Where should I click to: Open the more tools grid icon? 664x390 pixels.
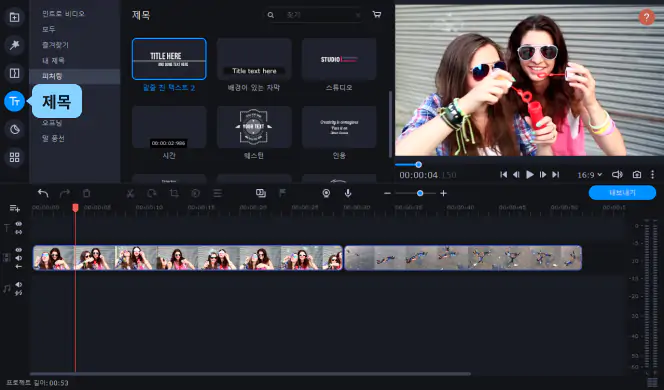tap(14, 158)
